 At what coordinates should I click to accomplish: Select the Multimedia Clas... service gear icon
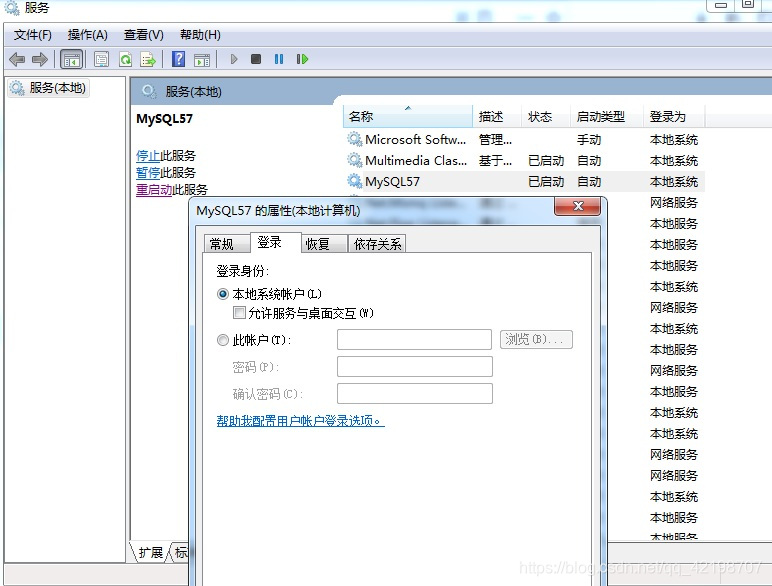[x=354, y=161]
